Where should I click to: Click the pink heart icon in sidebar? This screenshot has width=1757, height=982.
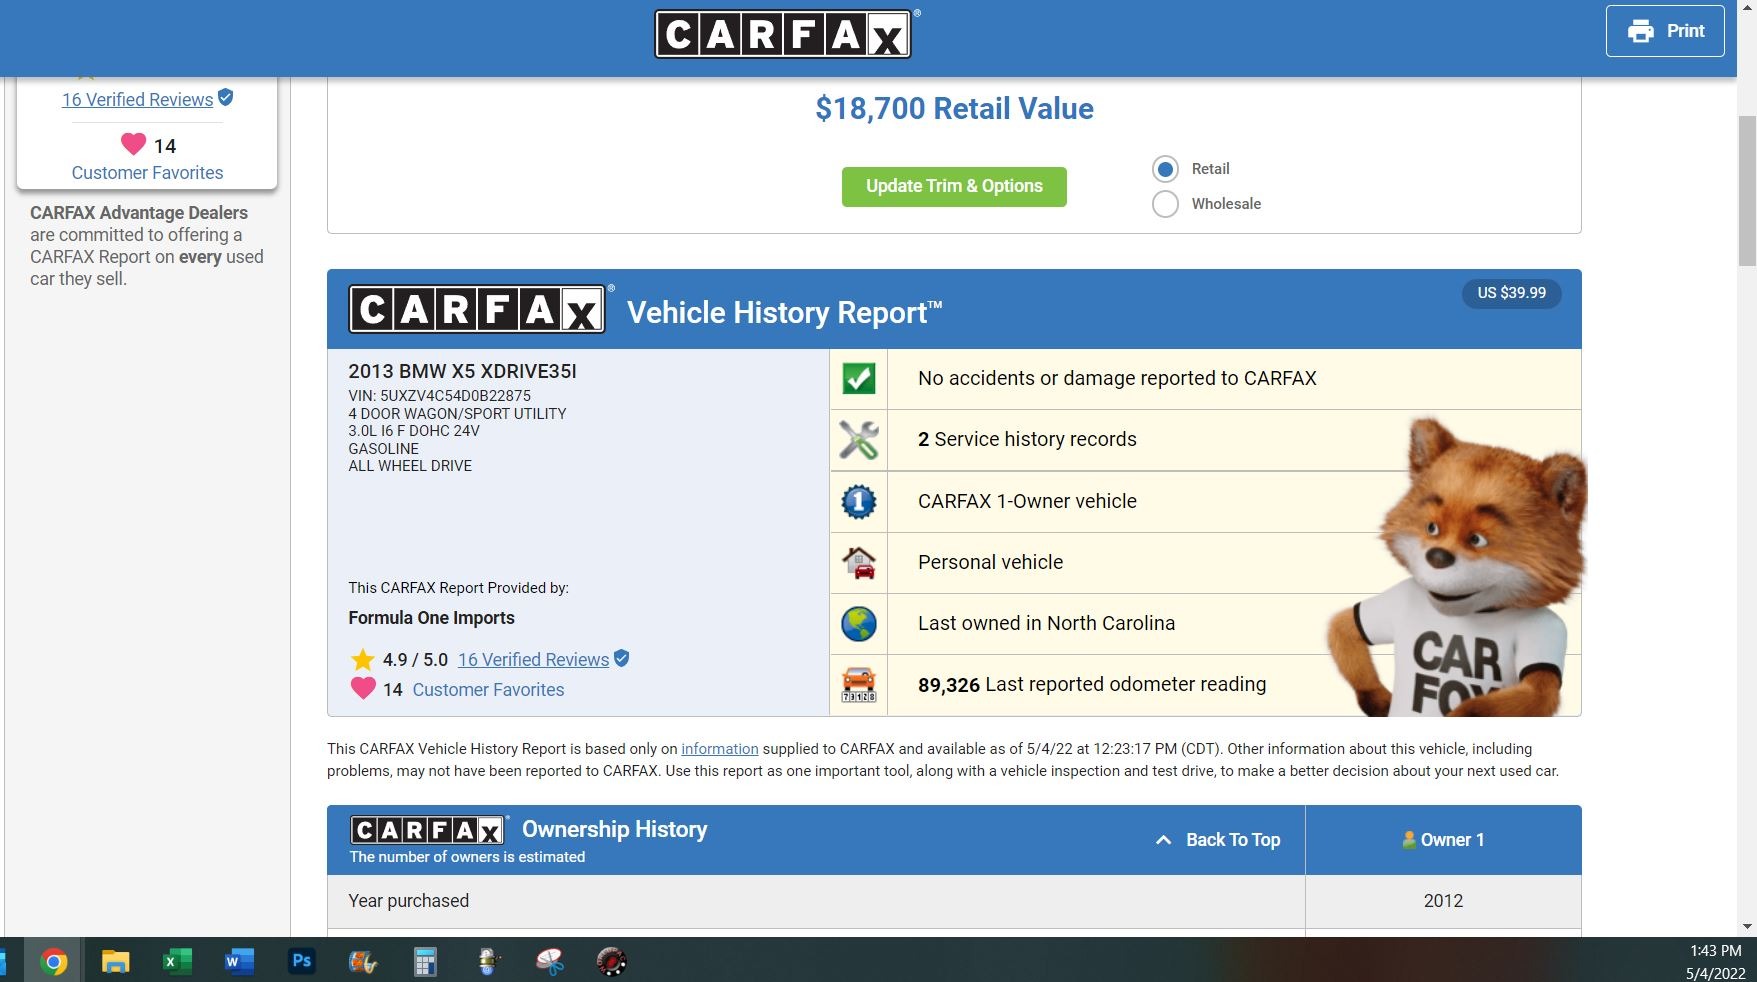133,144
